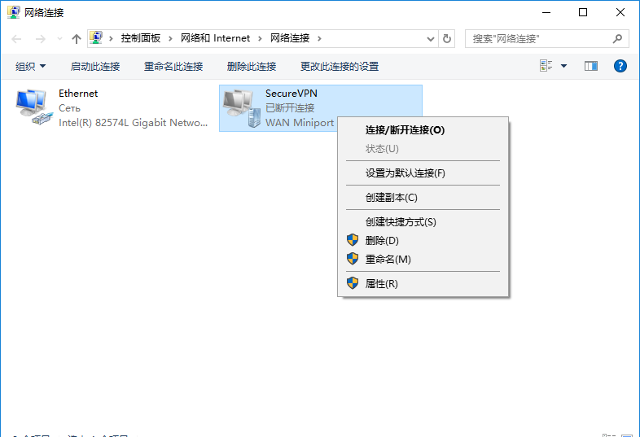Click 删除此连接 toolbar button

[x=251, y=66]
